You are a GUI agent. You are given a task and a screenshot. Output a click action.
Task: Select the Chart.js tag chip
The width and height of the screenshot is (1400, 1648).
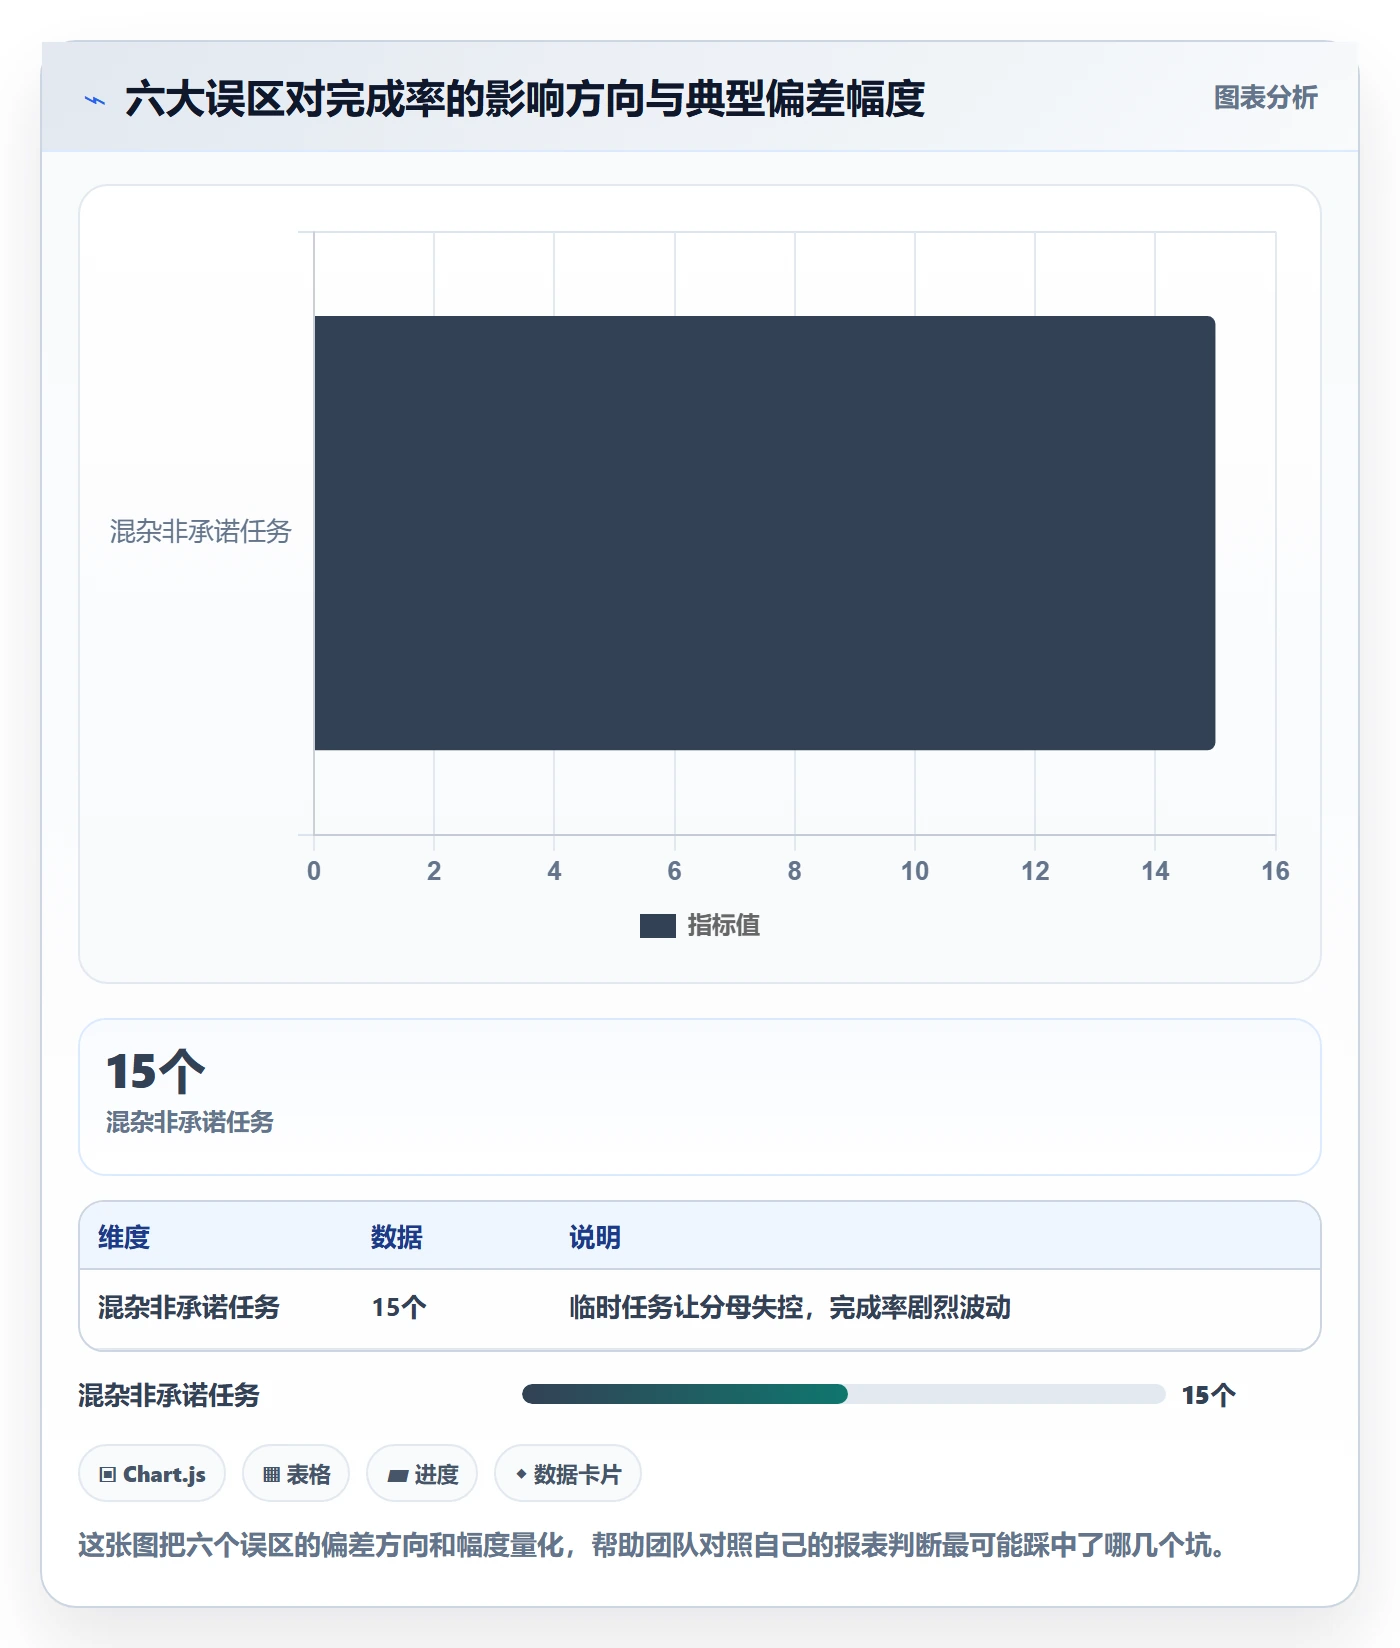[x=152, y=1474]
